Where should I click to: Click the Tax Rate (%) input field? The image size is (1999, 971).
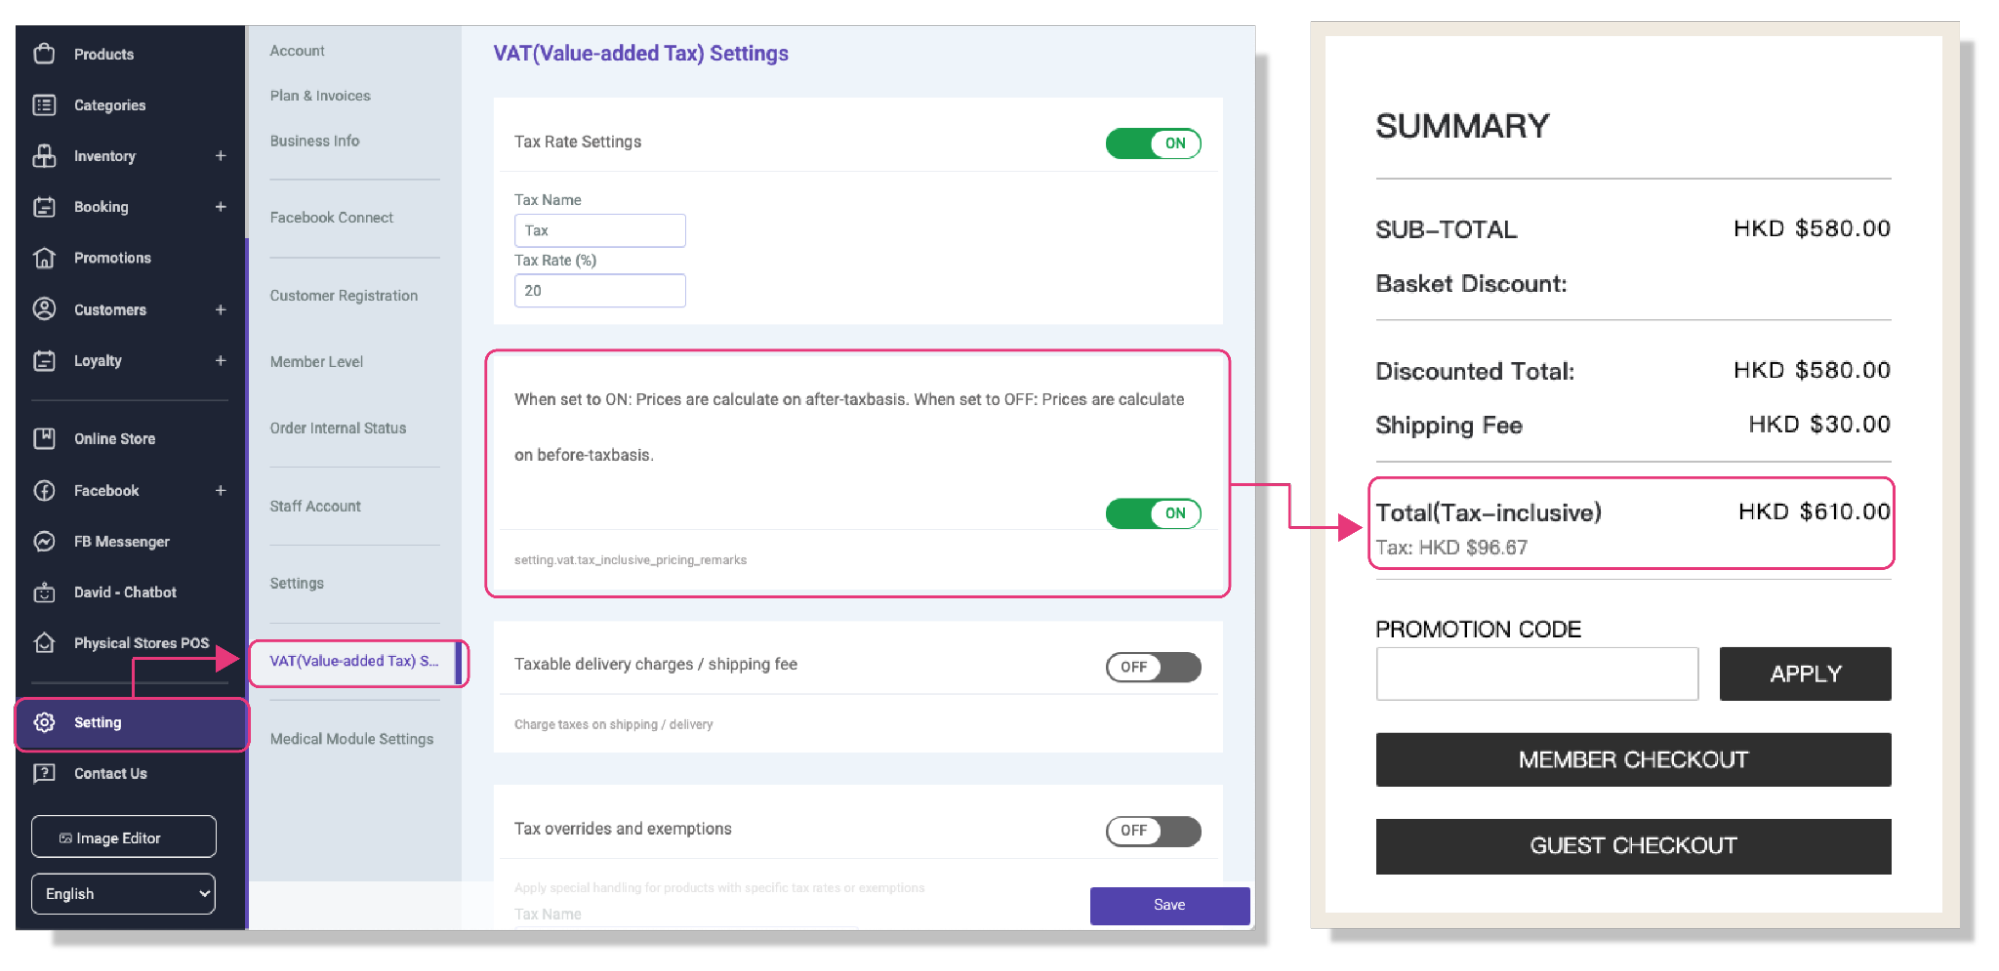pyautogui.click(x=600, y=290)
